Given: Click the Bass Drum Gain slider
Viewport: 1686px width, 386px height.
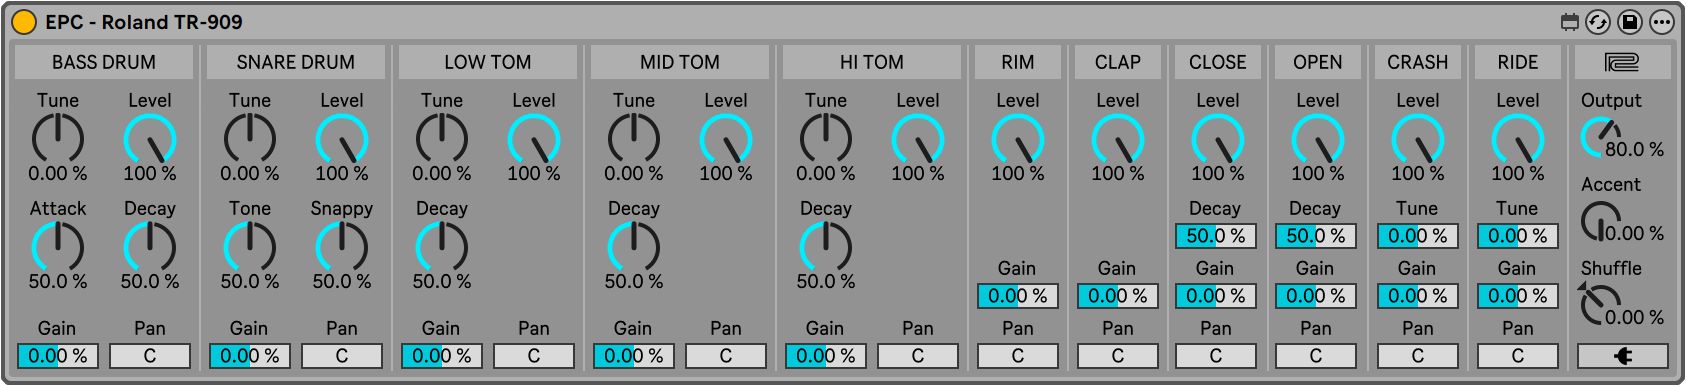Looking at the screenshot, I should click(58, 356).
